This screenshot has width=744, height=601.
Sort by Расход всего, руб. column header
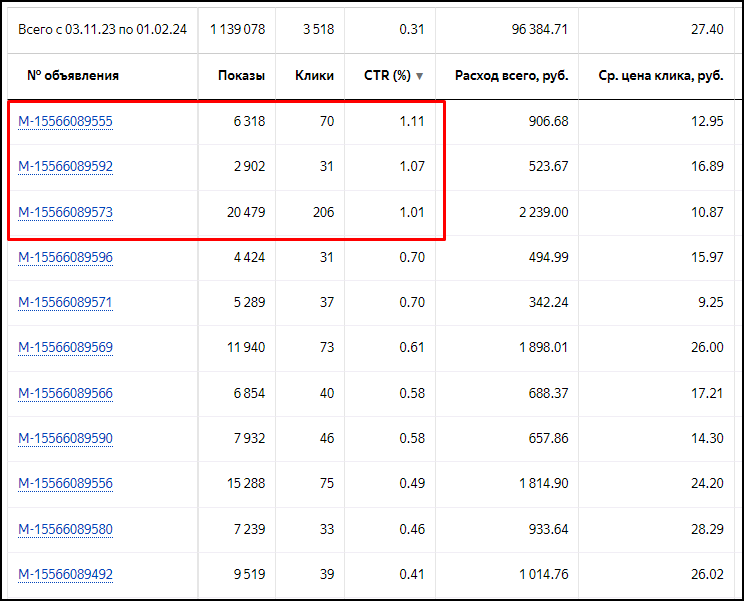(x=510, y=76)
